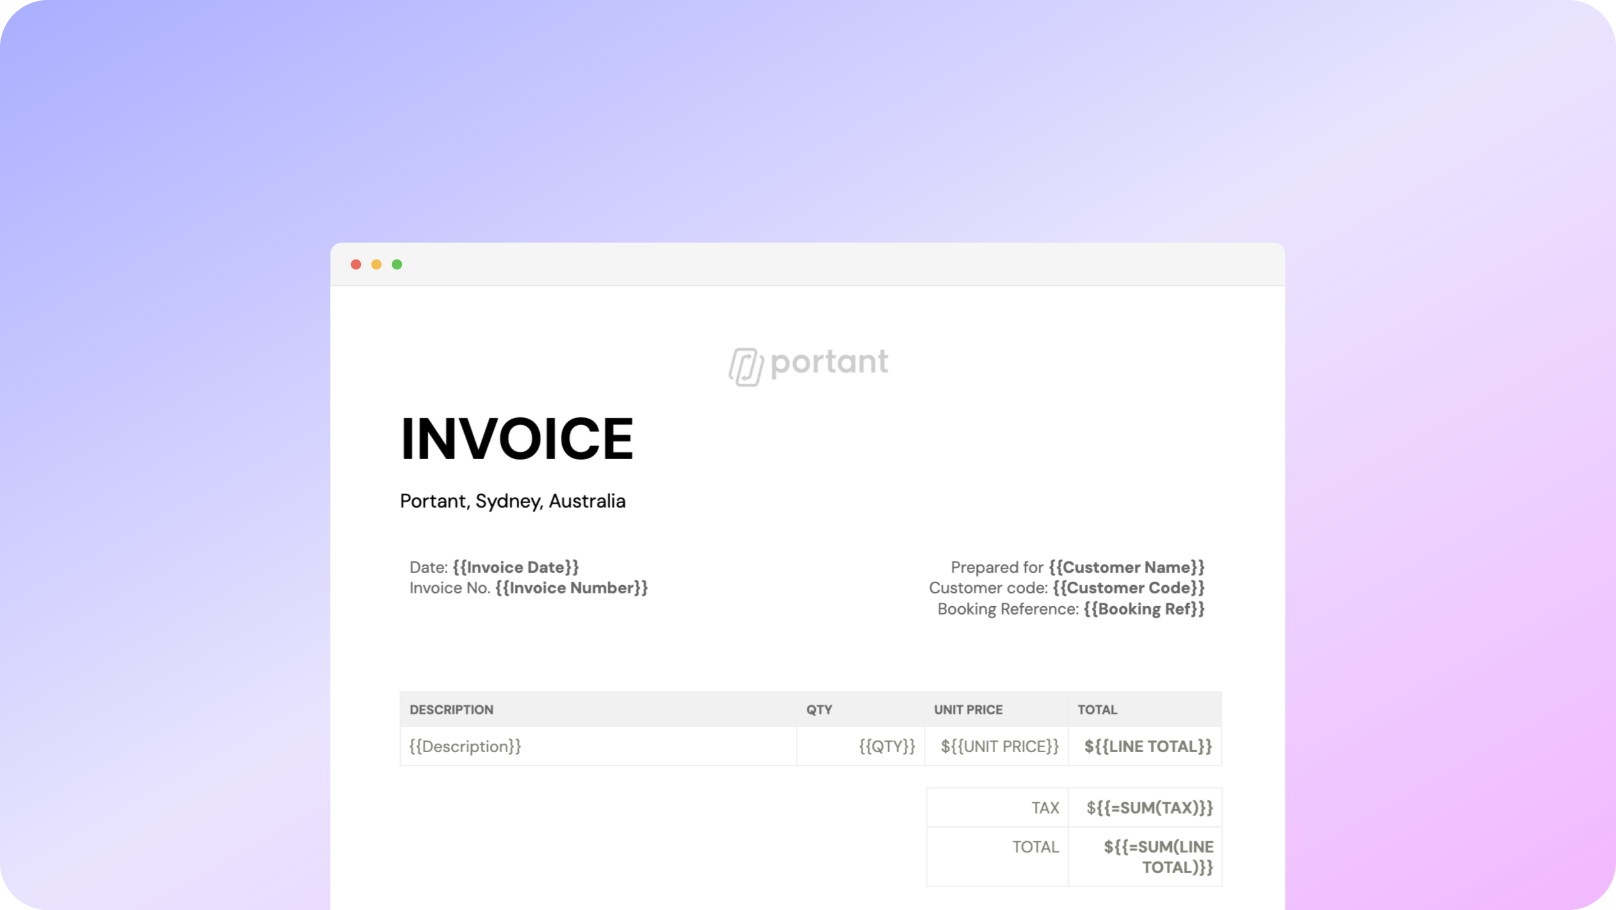This screenshot has height=910, width=1616.
Task: Click the 'Customer code:' label text
Action: point(988,588)
